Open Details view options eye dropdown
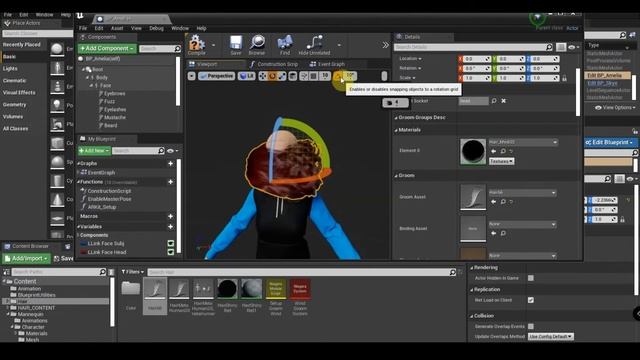Image resolution: width=640 pixels, height=360 pixels. coord(573,47)
